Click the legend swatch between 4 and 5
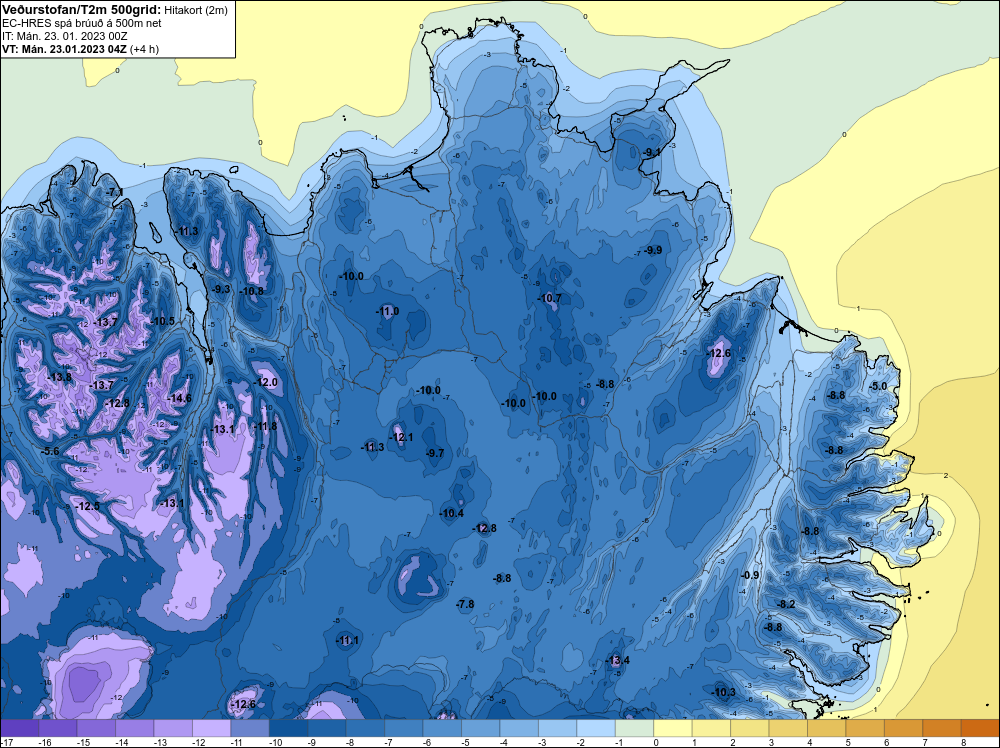The image size is (1000, 748). [827, 728]
